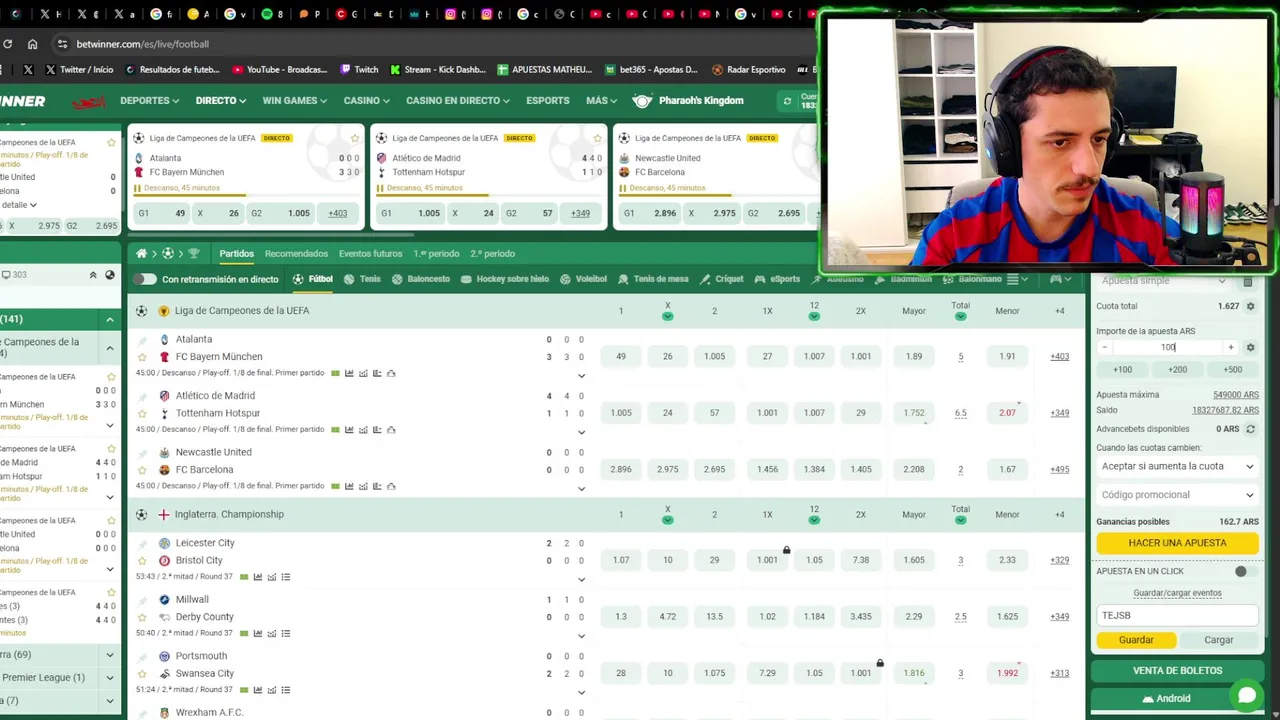Open the bet amount settings gear

coord(1250,348)
